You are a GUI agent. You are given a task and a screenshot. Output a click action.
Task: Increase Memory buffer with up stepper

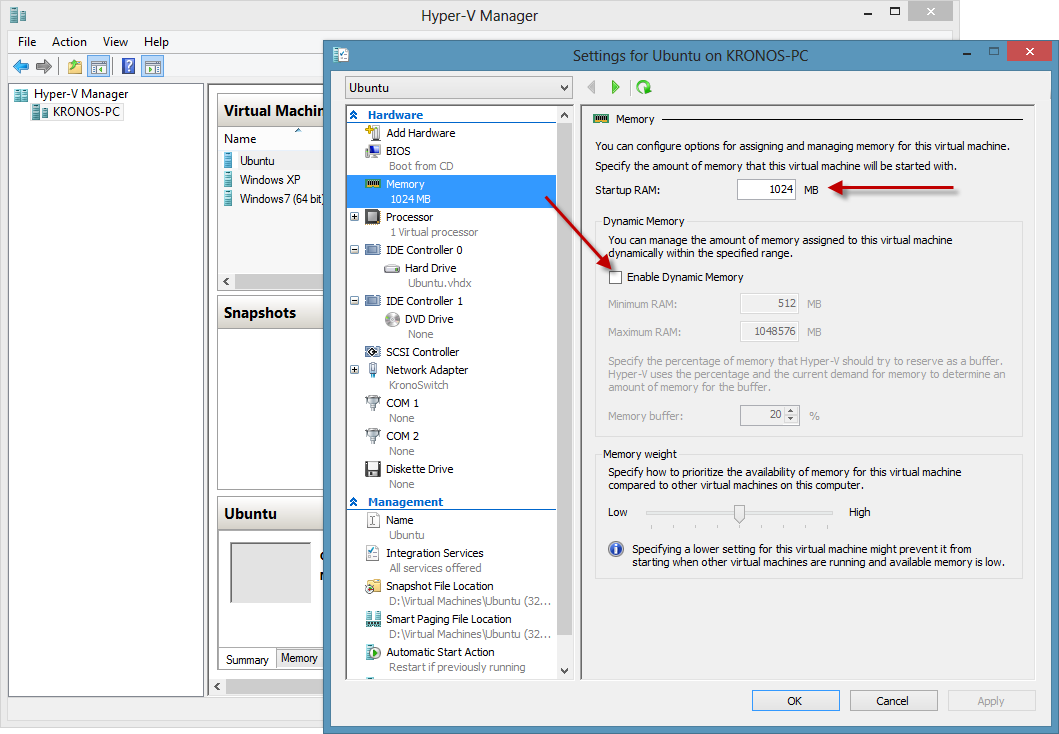pyautogui.click(x=791, y=411)
